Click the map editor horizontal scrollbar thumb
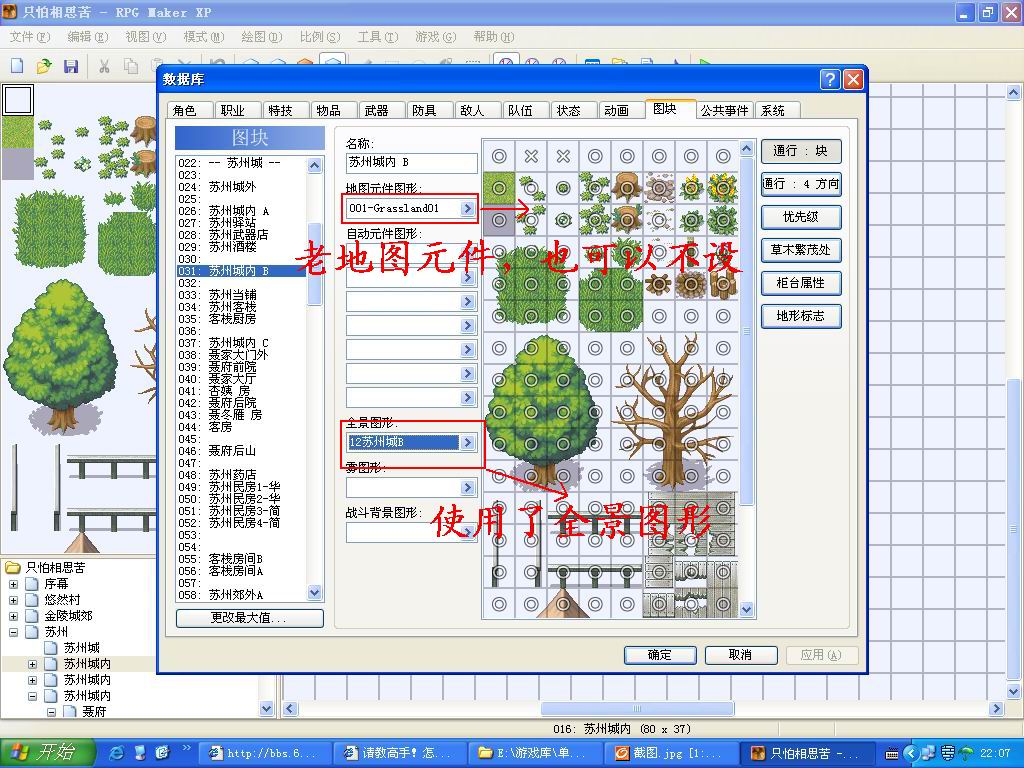Viewport: 1024px width, 768px height. point(637,709)
